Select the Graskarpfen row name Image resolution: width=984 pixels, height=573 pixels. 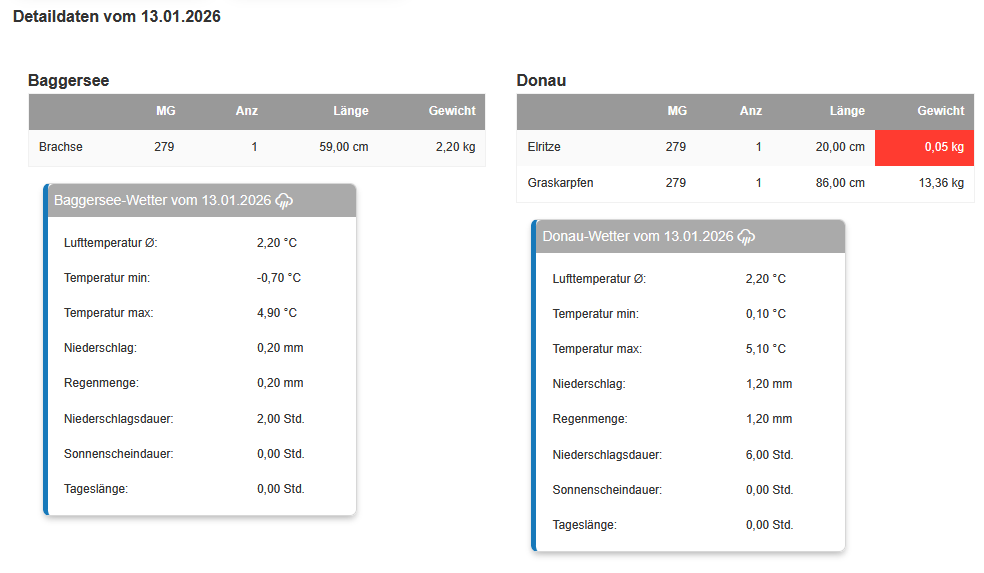pos(560,183)
